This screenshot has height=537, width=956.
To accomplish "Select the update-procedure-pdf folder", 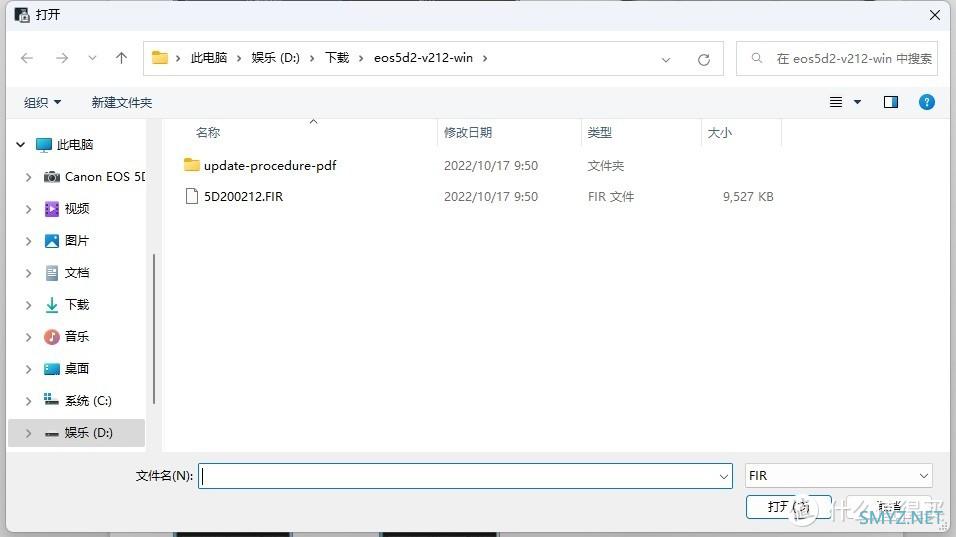I will point(270,165).
